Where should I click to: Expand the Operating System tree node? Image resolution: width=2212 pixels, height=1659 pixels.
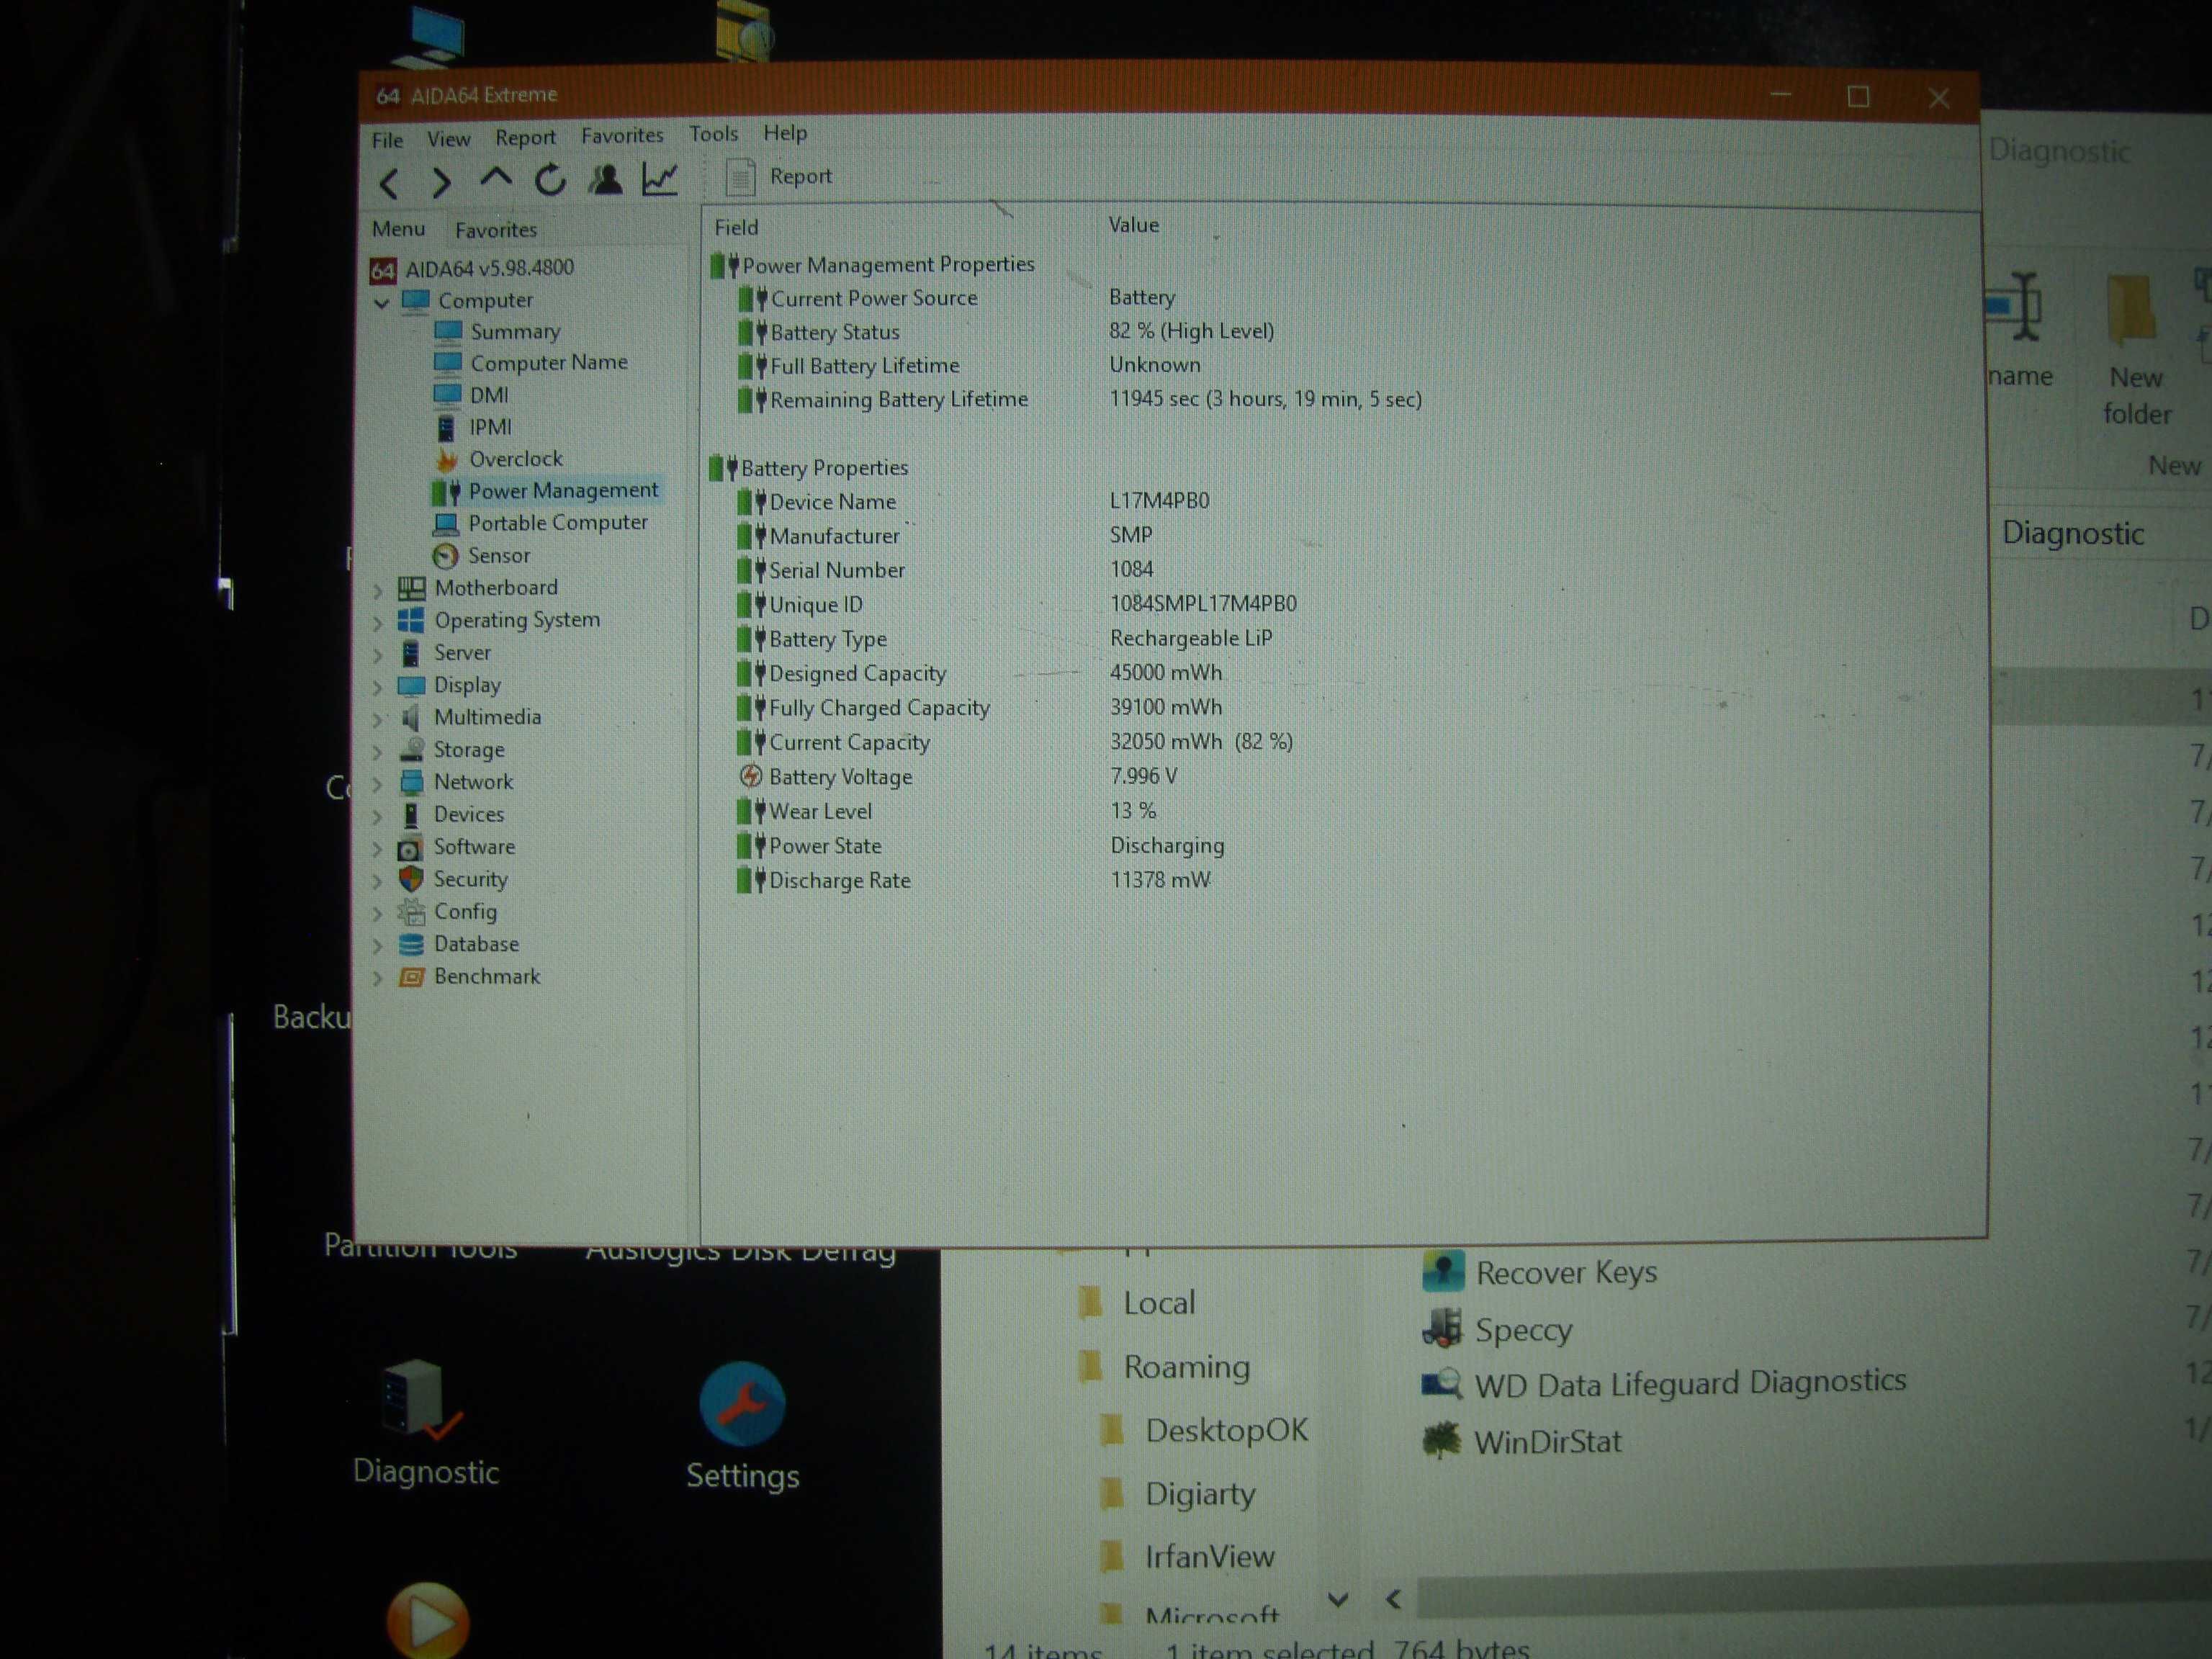pyautogui.click(x=378, y=623)
